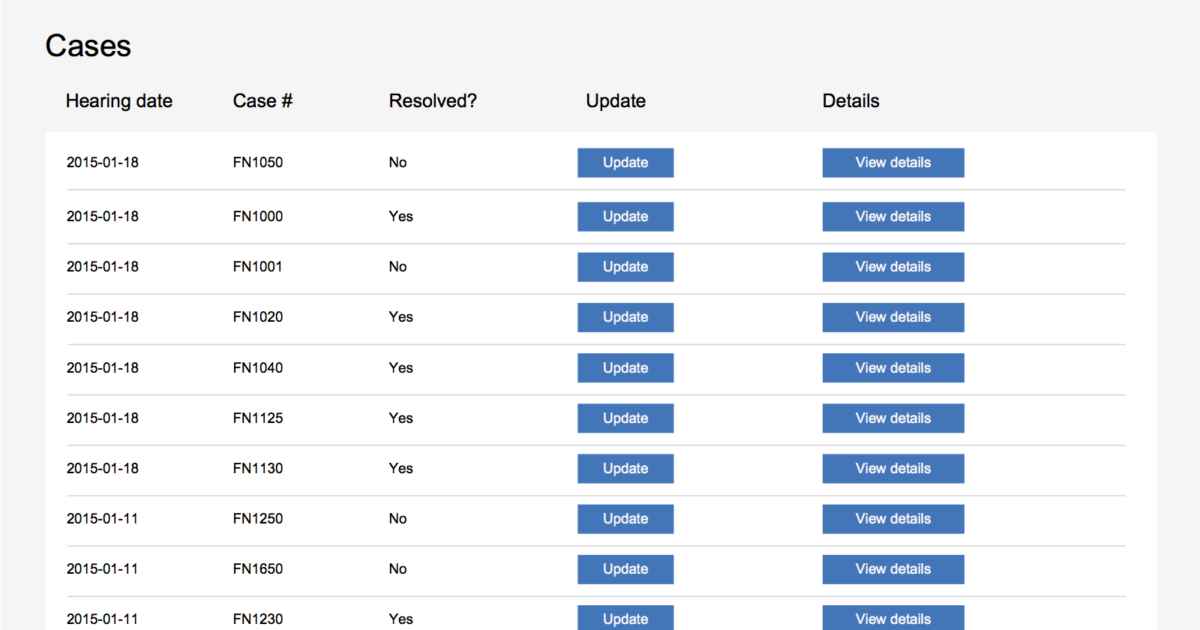Update case FN1250
1200x630 pixels.
coord(625,519)
